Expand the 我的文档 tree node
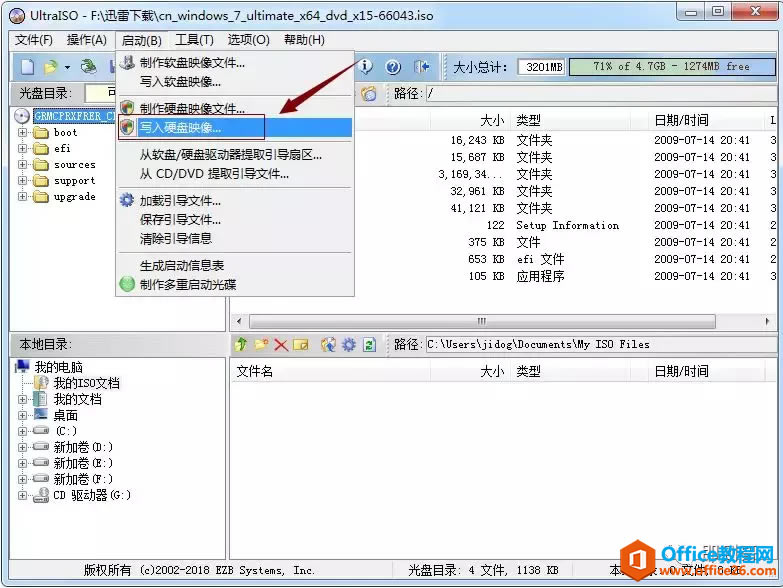 22,399
